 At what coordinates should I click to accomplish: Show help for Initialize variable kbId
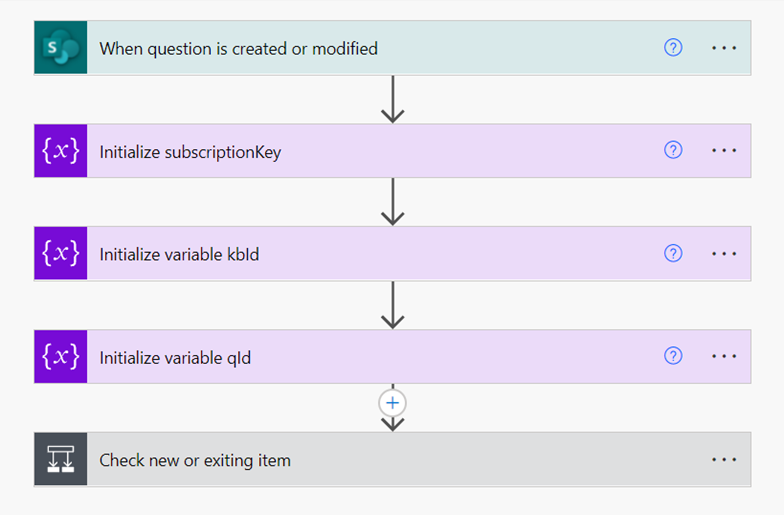point(673,254)
